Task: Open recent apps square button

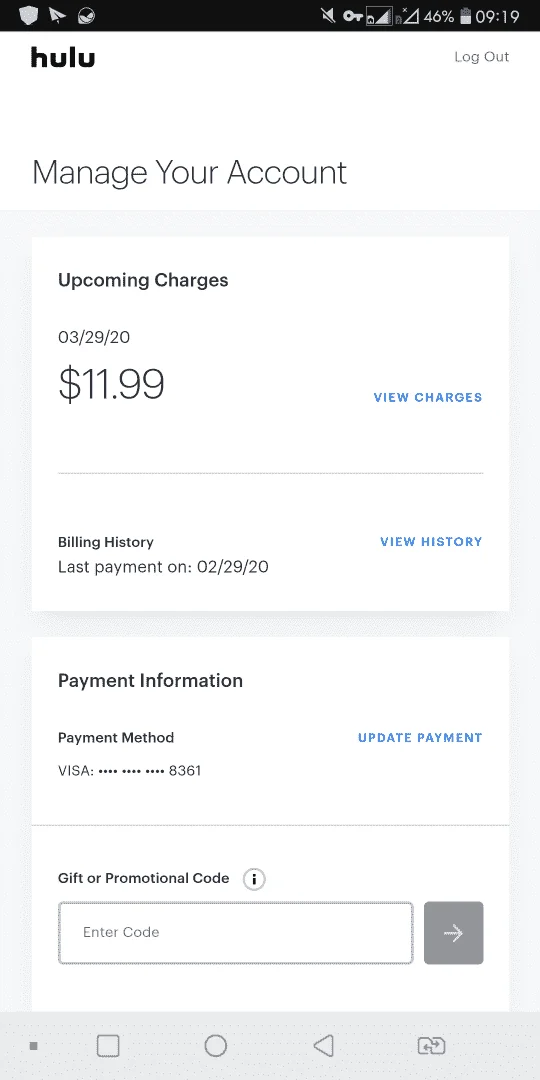Action: coord(108,1046)
